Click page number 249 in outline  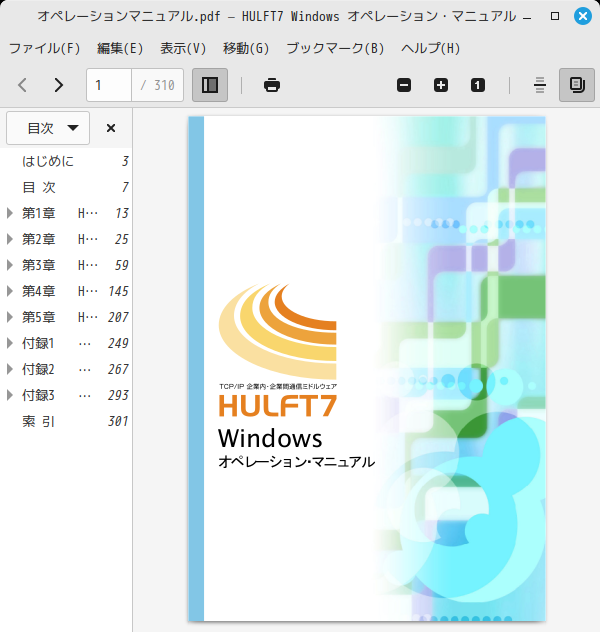click(x=118, y=343)
